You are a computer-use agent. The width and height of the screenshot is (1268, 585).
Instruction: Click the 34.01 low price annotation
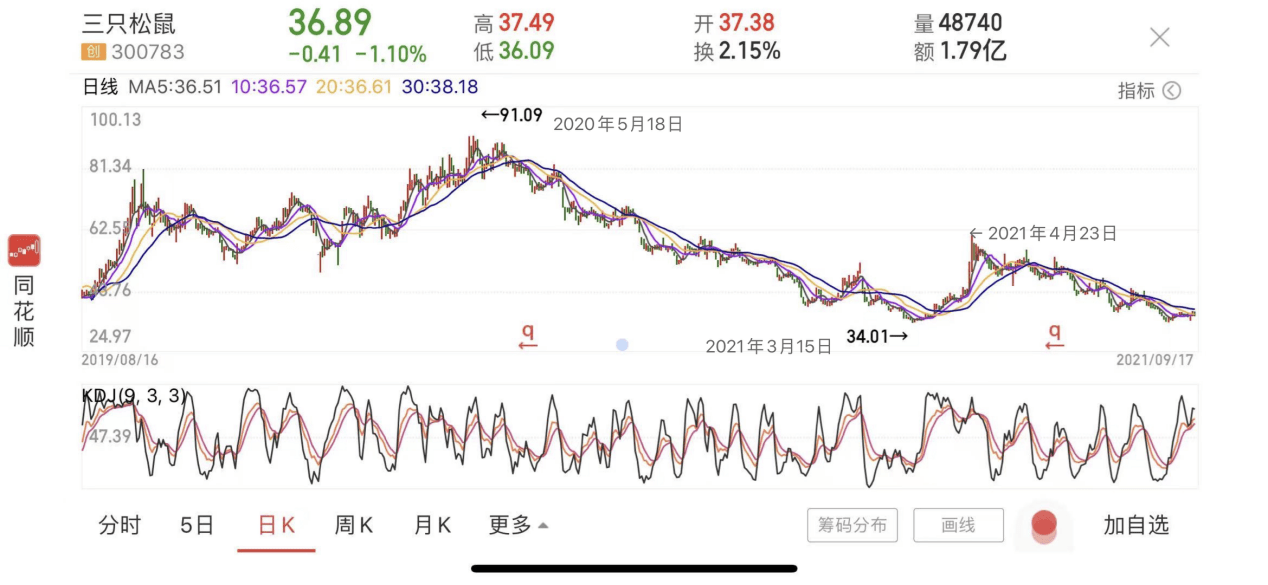point(878,336)
